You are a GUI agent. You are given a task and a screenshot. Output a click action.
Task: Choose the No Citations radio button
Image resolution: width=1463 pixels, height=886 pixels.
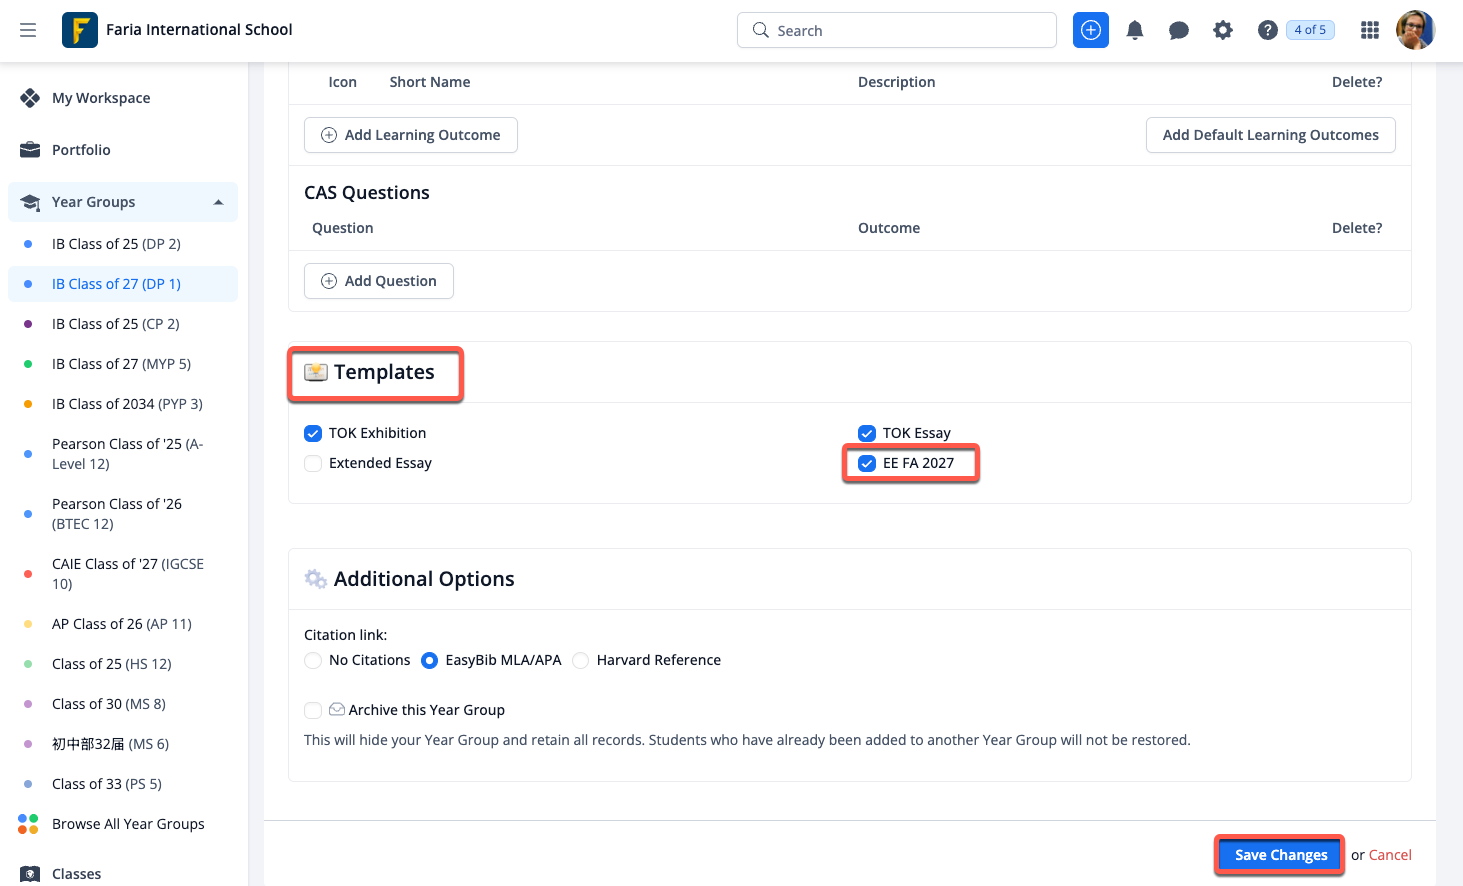[x=313, y=660]
